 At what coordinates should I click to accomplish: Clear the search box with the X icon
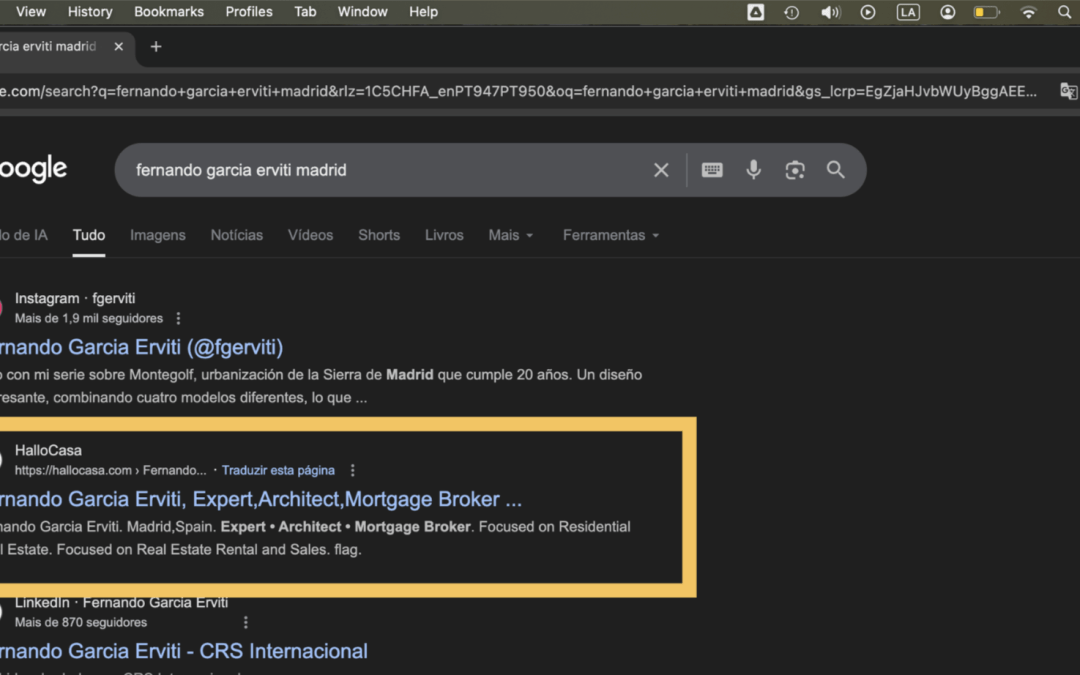click(661, 170)
